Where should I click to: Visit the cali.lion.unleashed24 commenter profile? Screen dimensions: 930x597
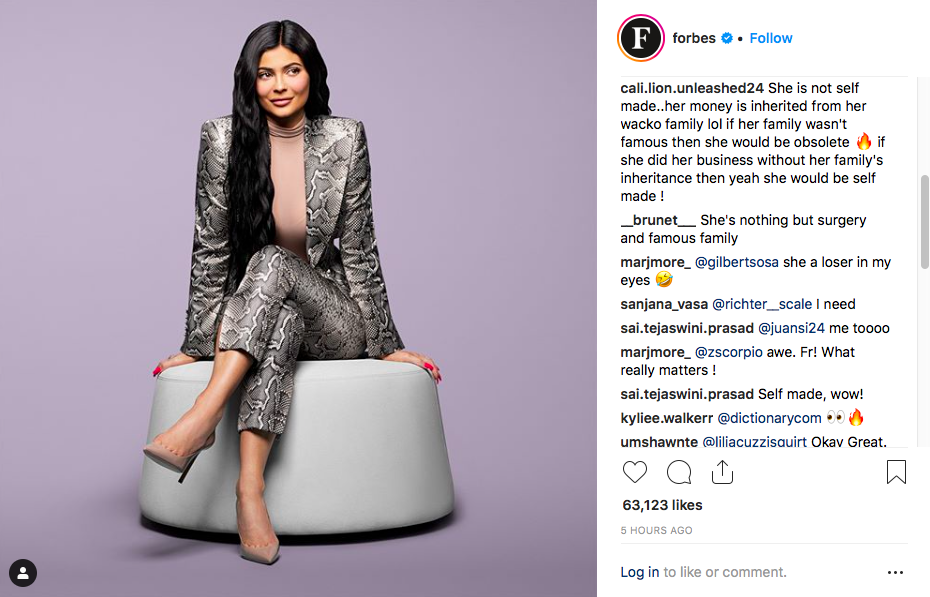coord(692,88)
